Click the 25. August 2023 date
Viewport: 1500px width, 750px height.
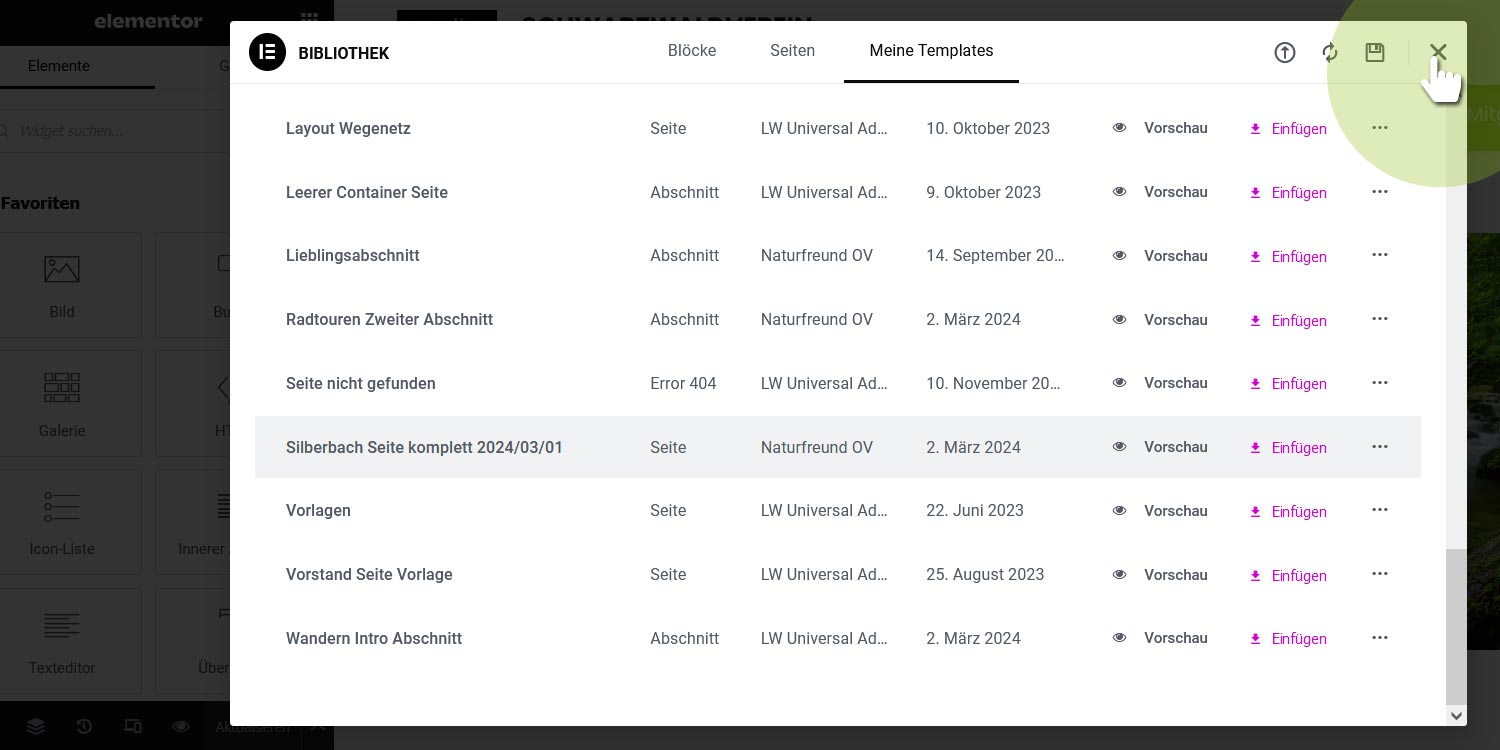985,574
